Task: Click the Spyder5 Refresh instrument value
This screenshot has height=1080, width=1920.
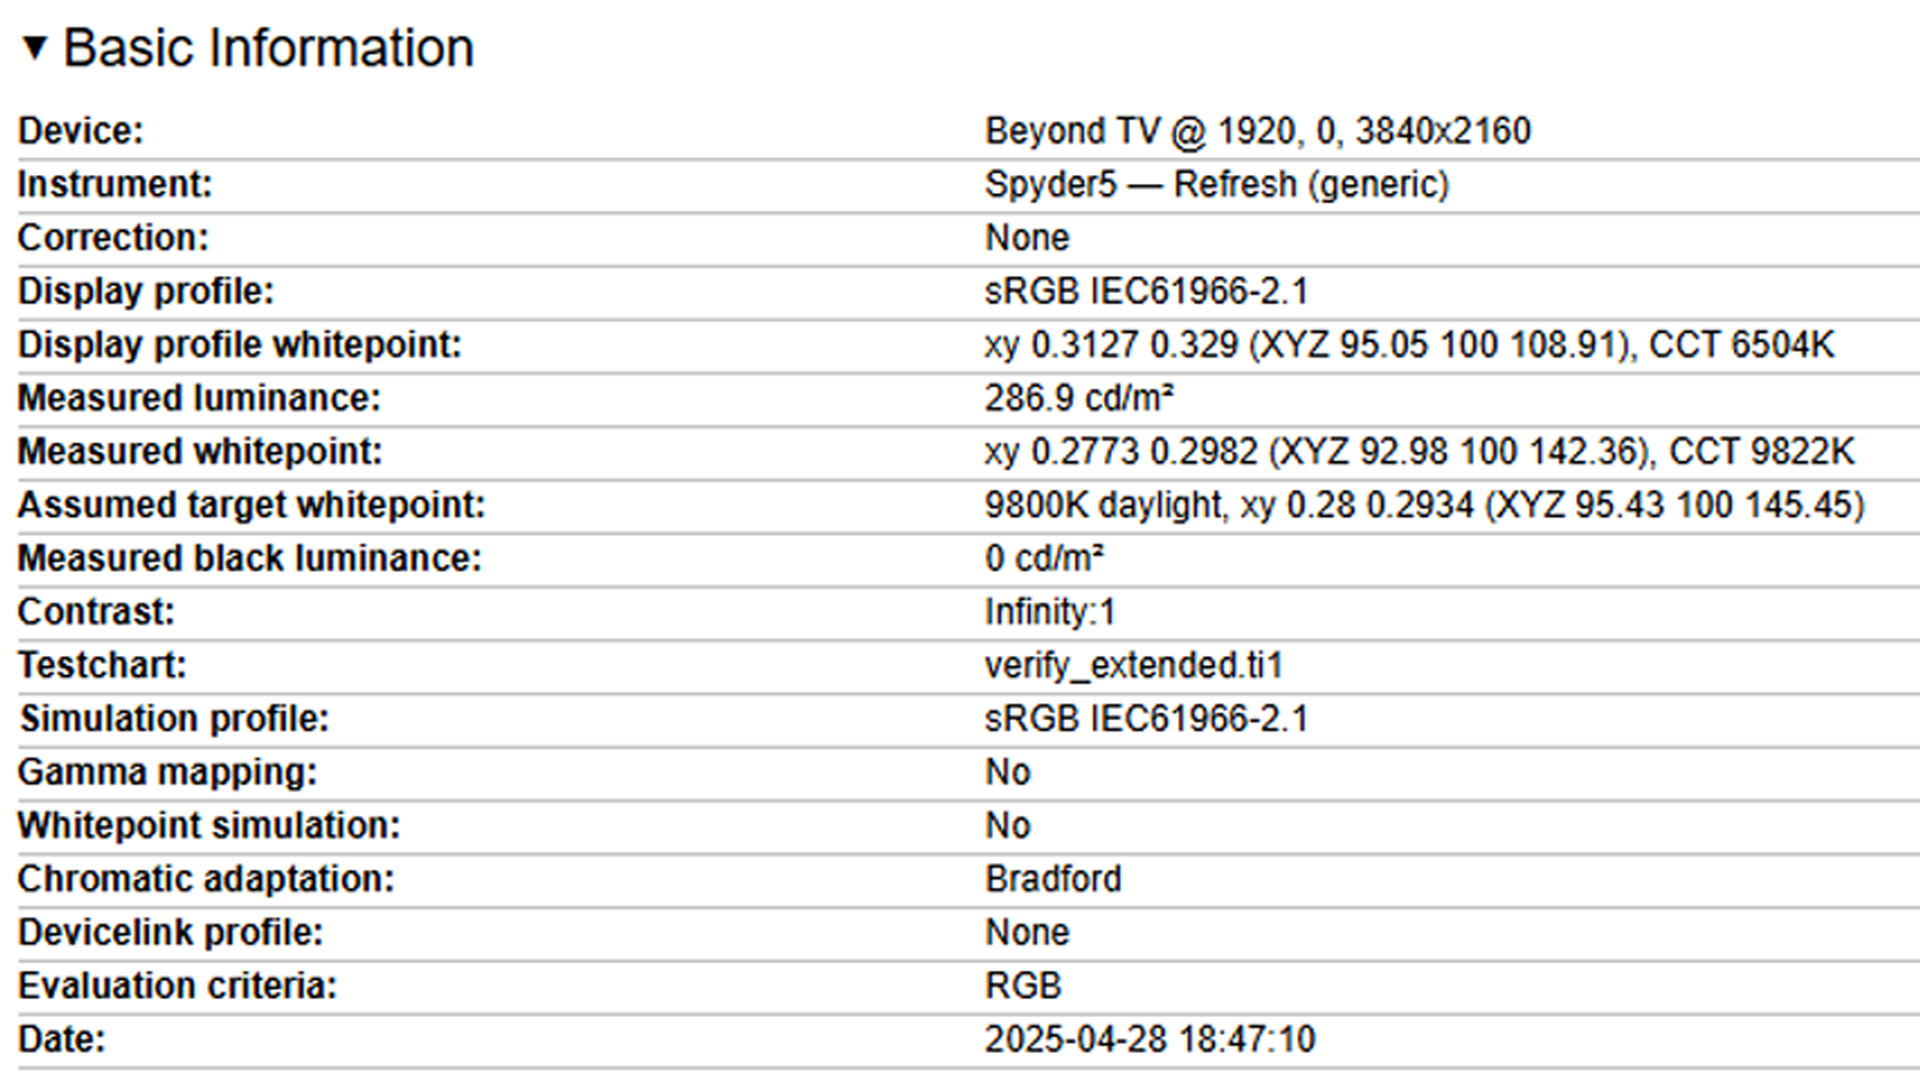Action: pos(1216,185)
